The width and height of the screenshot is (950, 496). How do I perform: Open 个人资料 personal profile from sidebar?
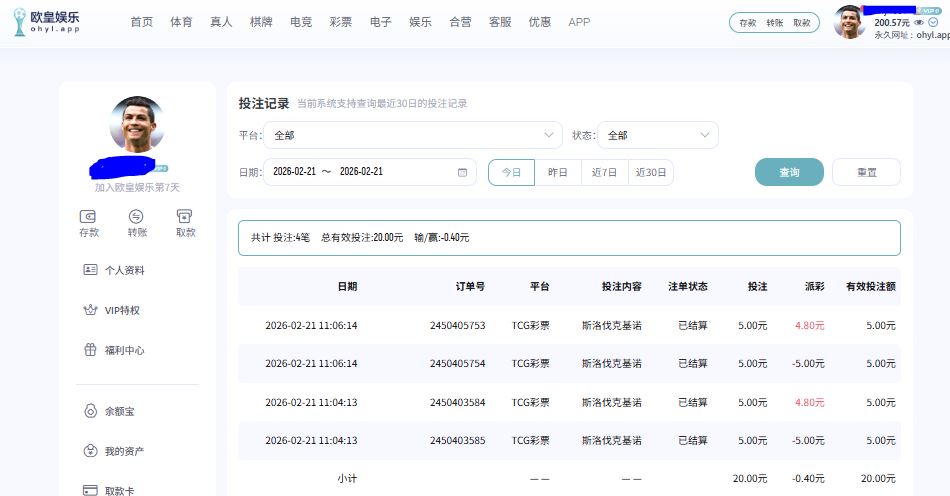[124, 270]
